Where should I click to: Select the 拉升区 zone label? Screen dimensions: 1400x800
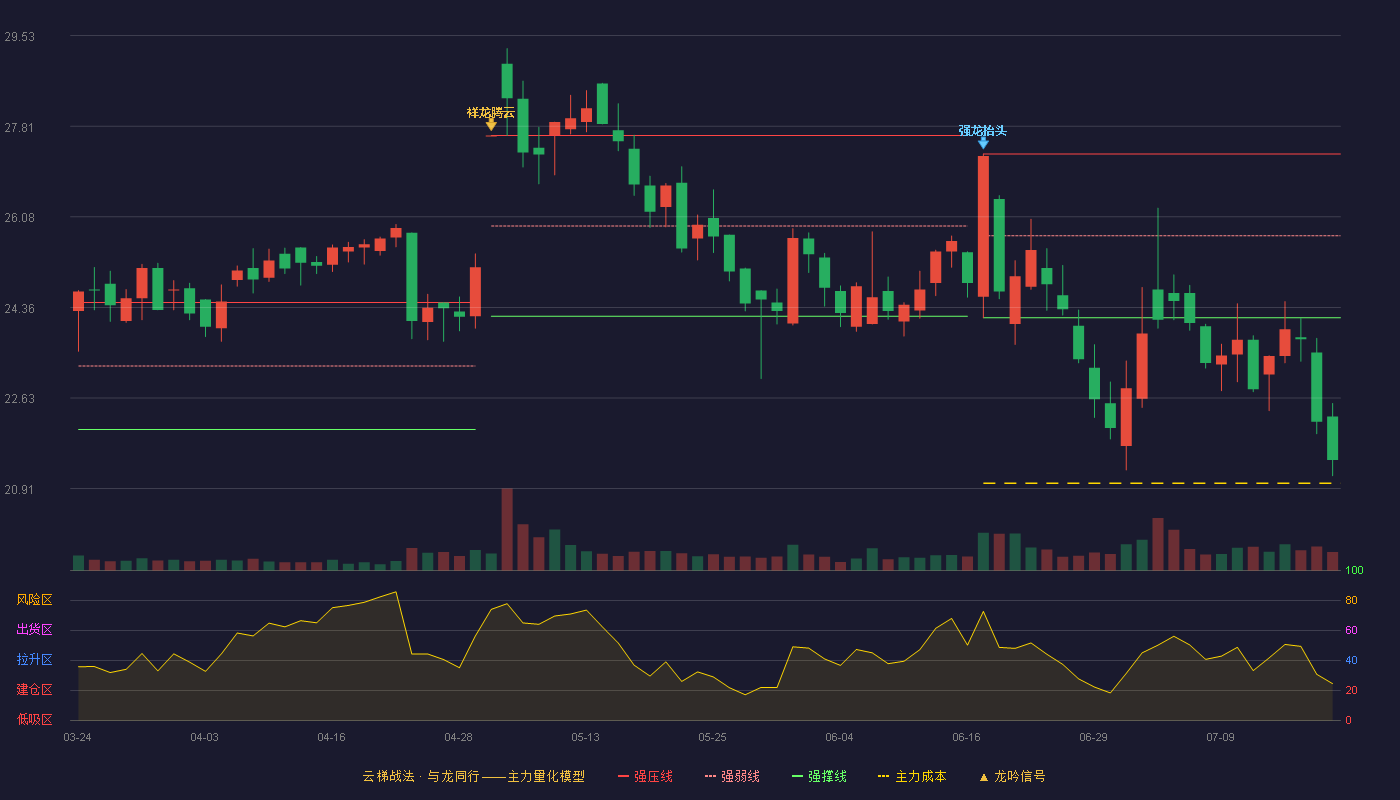coord(34,660)
